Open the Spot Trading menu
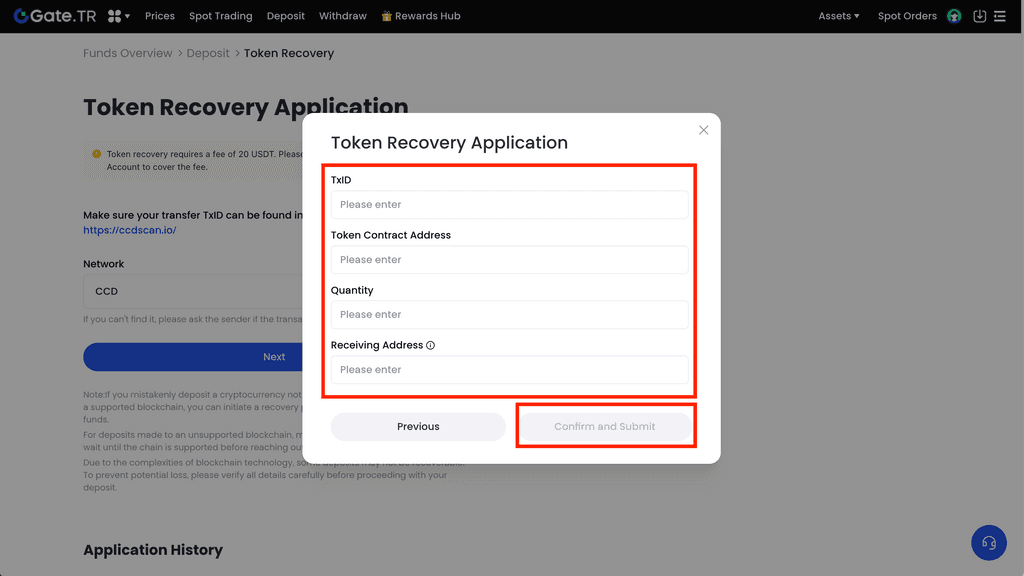The height and width of the screenshot is (576, 1024). click(220, 16)
